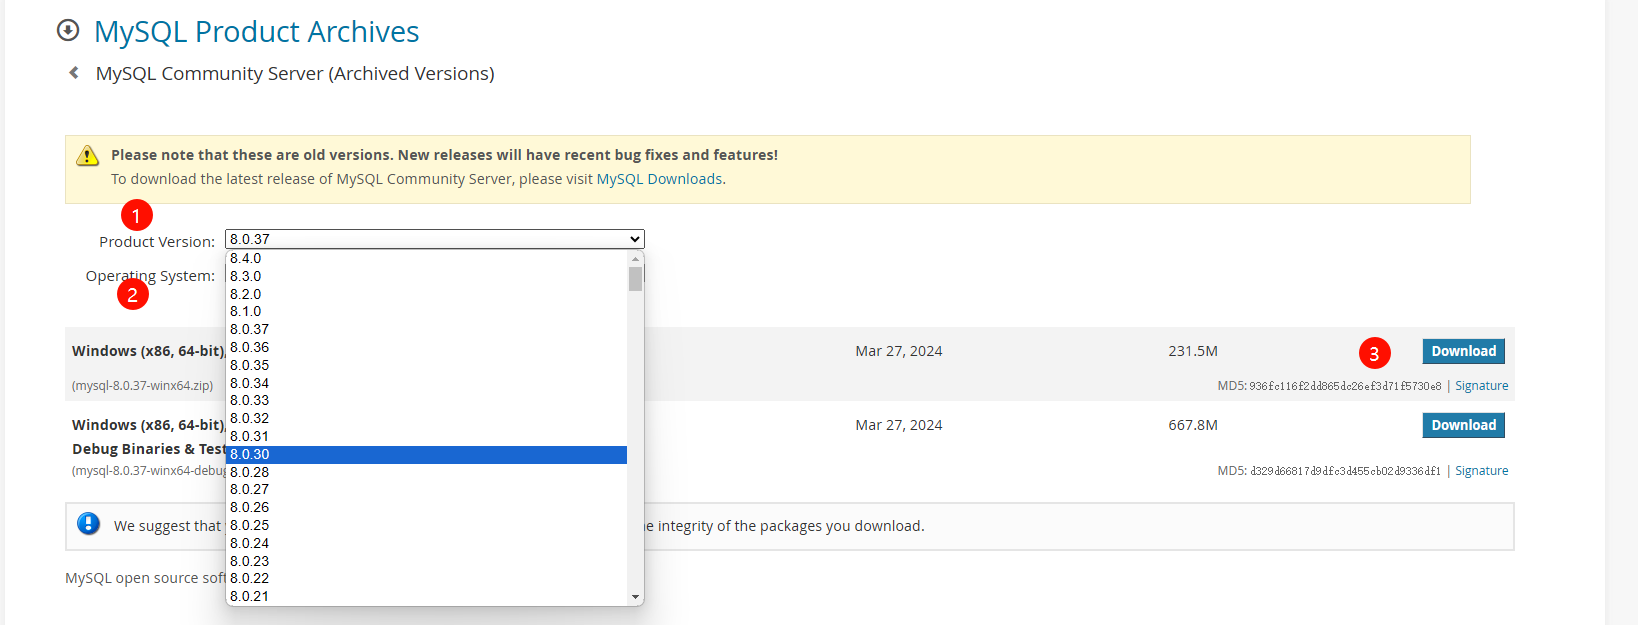Click the 667.8M file size
Viewport: 1638px width, 625px height.
pyautogui.click(x=1193, y=425)
